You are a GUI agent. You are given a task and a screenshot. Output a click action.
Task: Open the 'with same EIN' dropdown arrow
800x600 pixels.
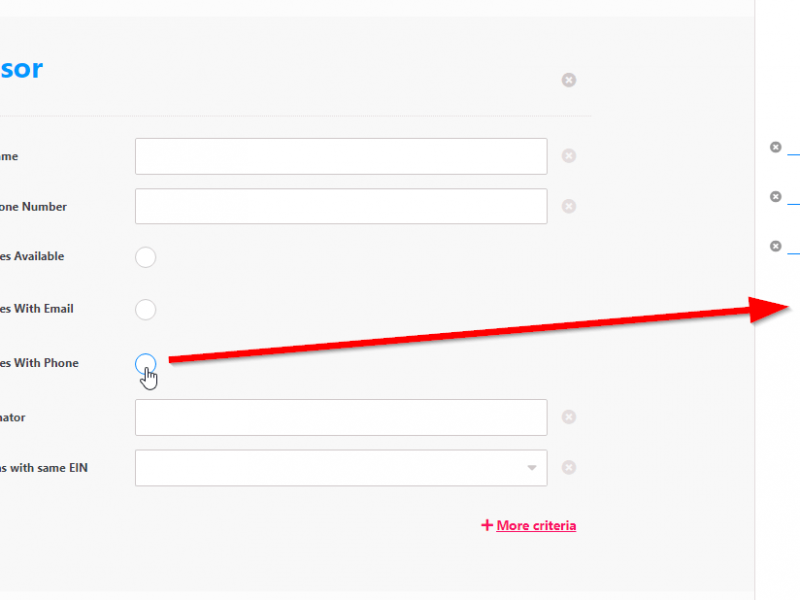(531, 468)
